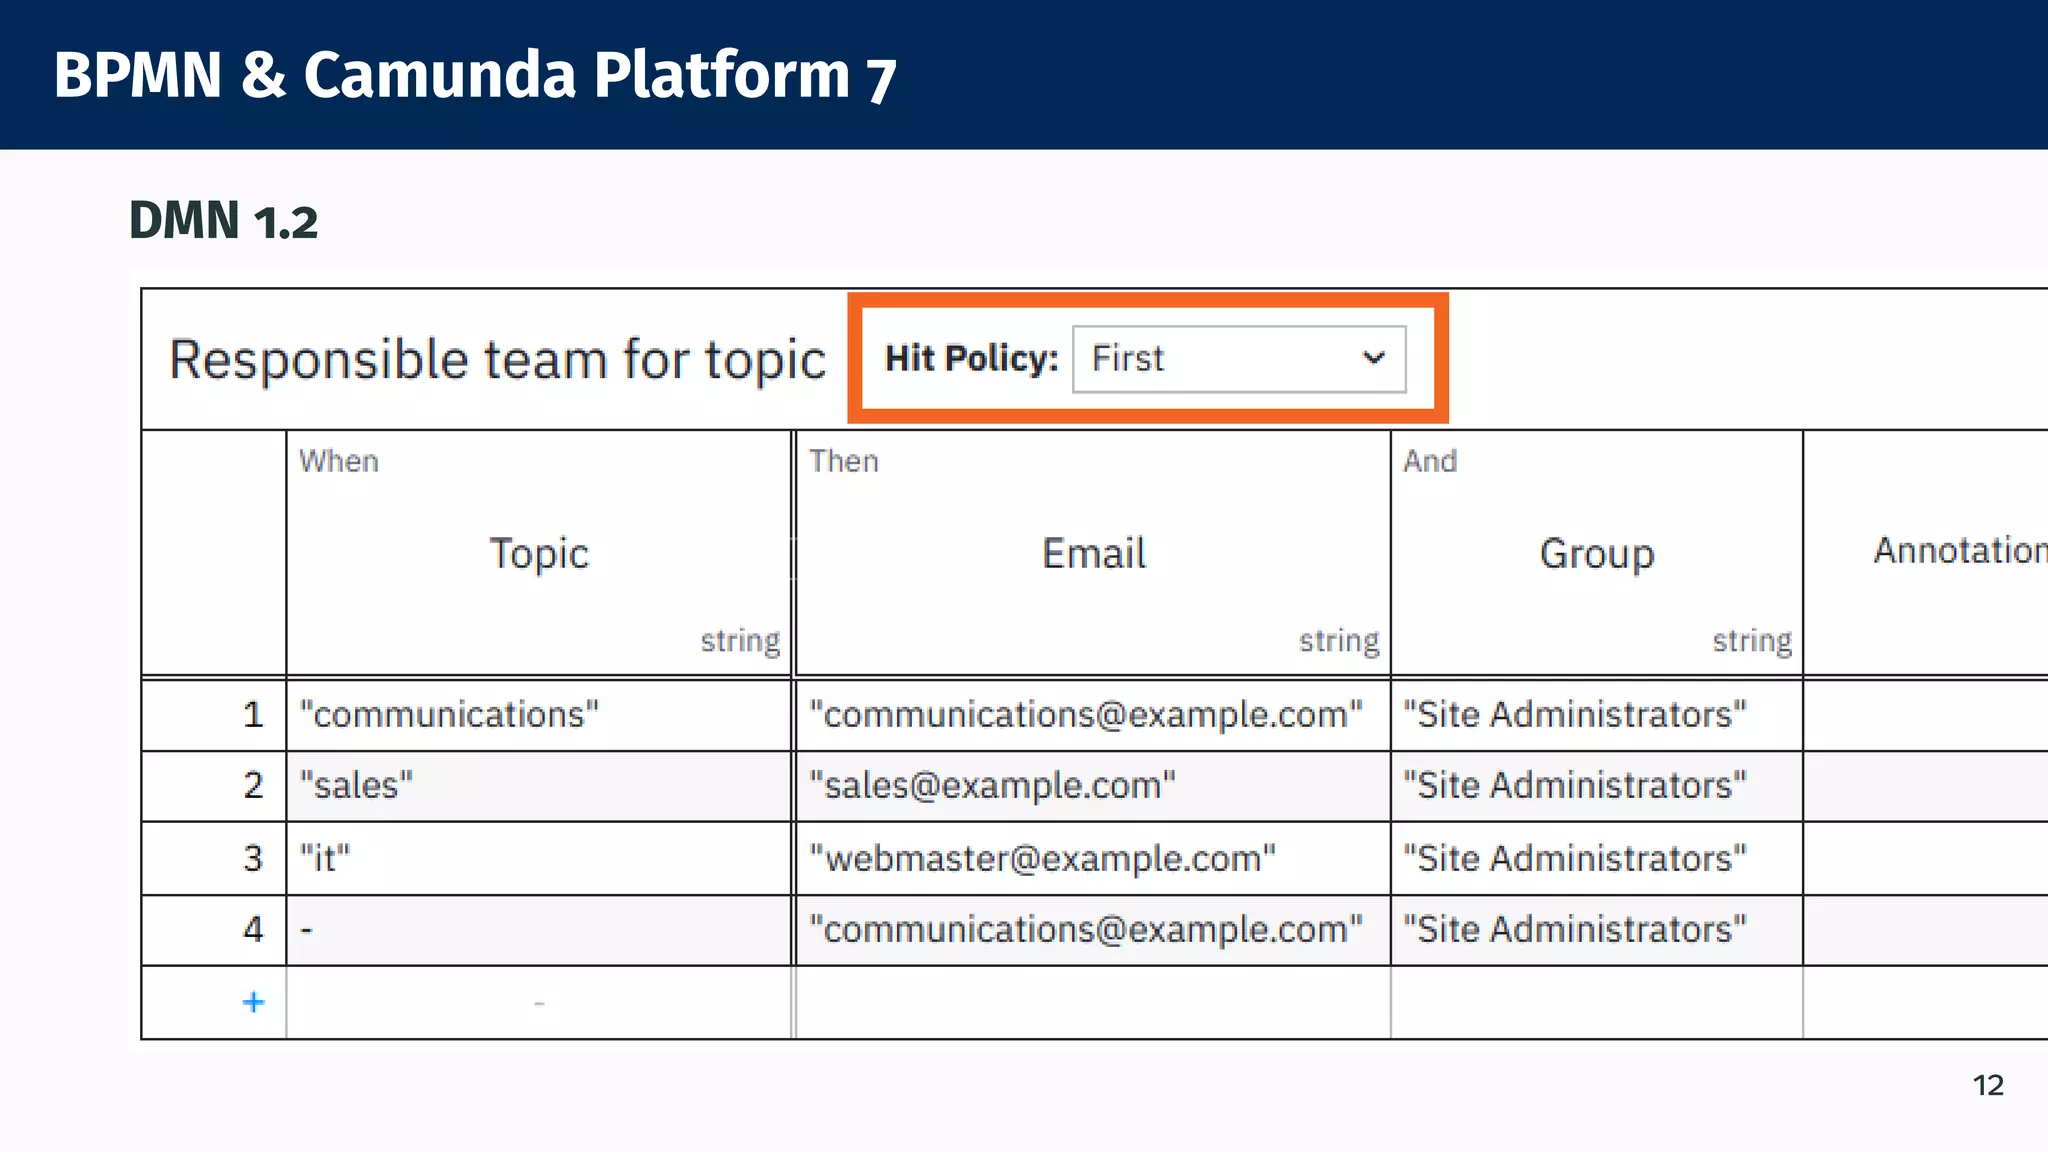
Task: Click rule number 3 row header
Action: (x=214, y=858)
